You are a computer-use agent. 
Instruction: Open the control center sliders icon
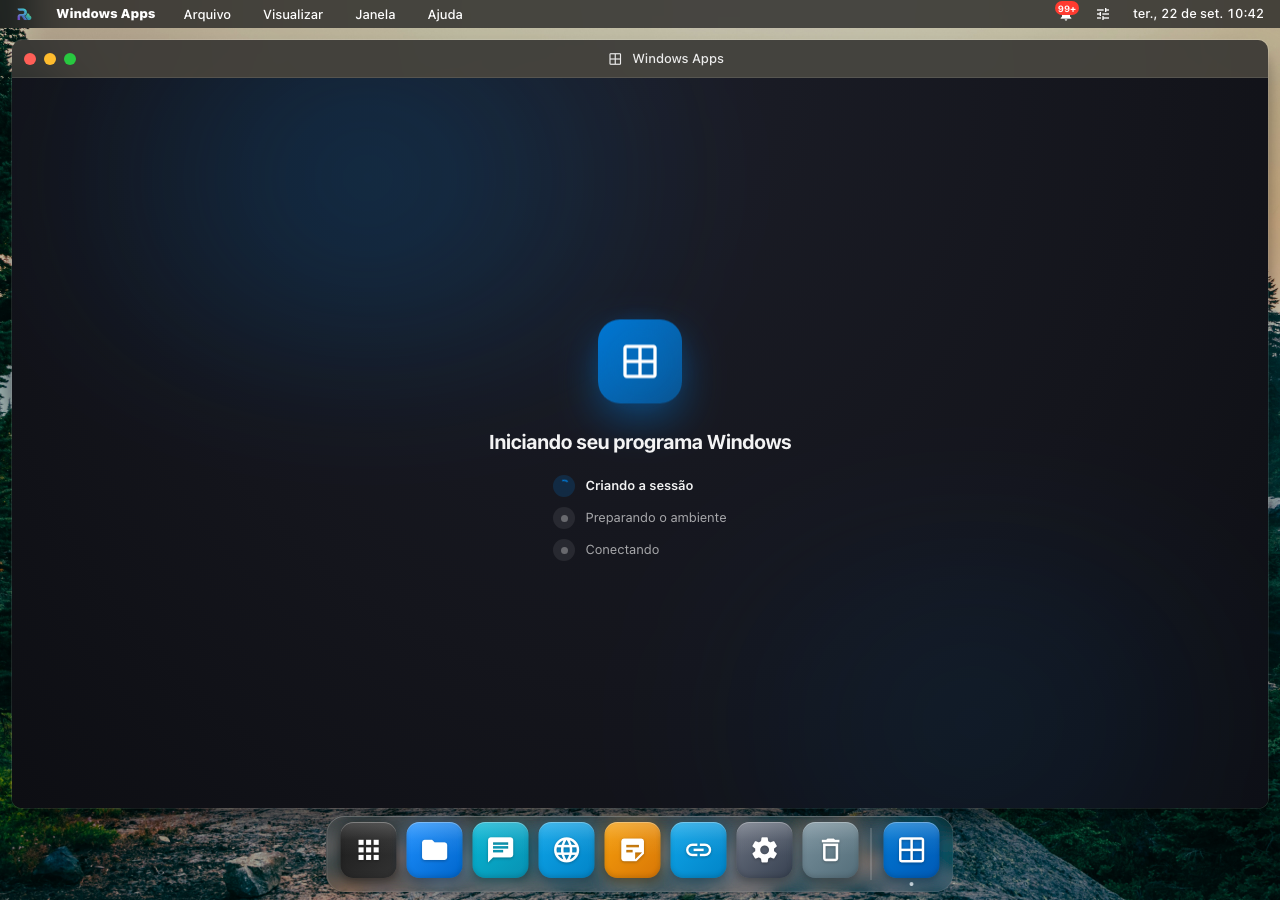(x=1103, y=14)
